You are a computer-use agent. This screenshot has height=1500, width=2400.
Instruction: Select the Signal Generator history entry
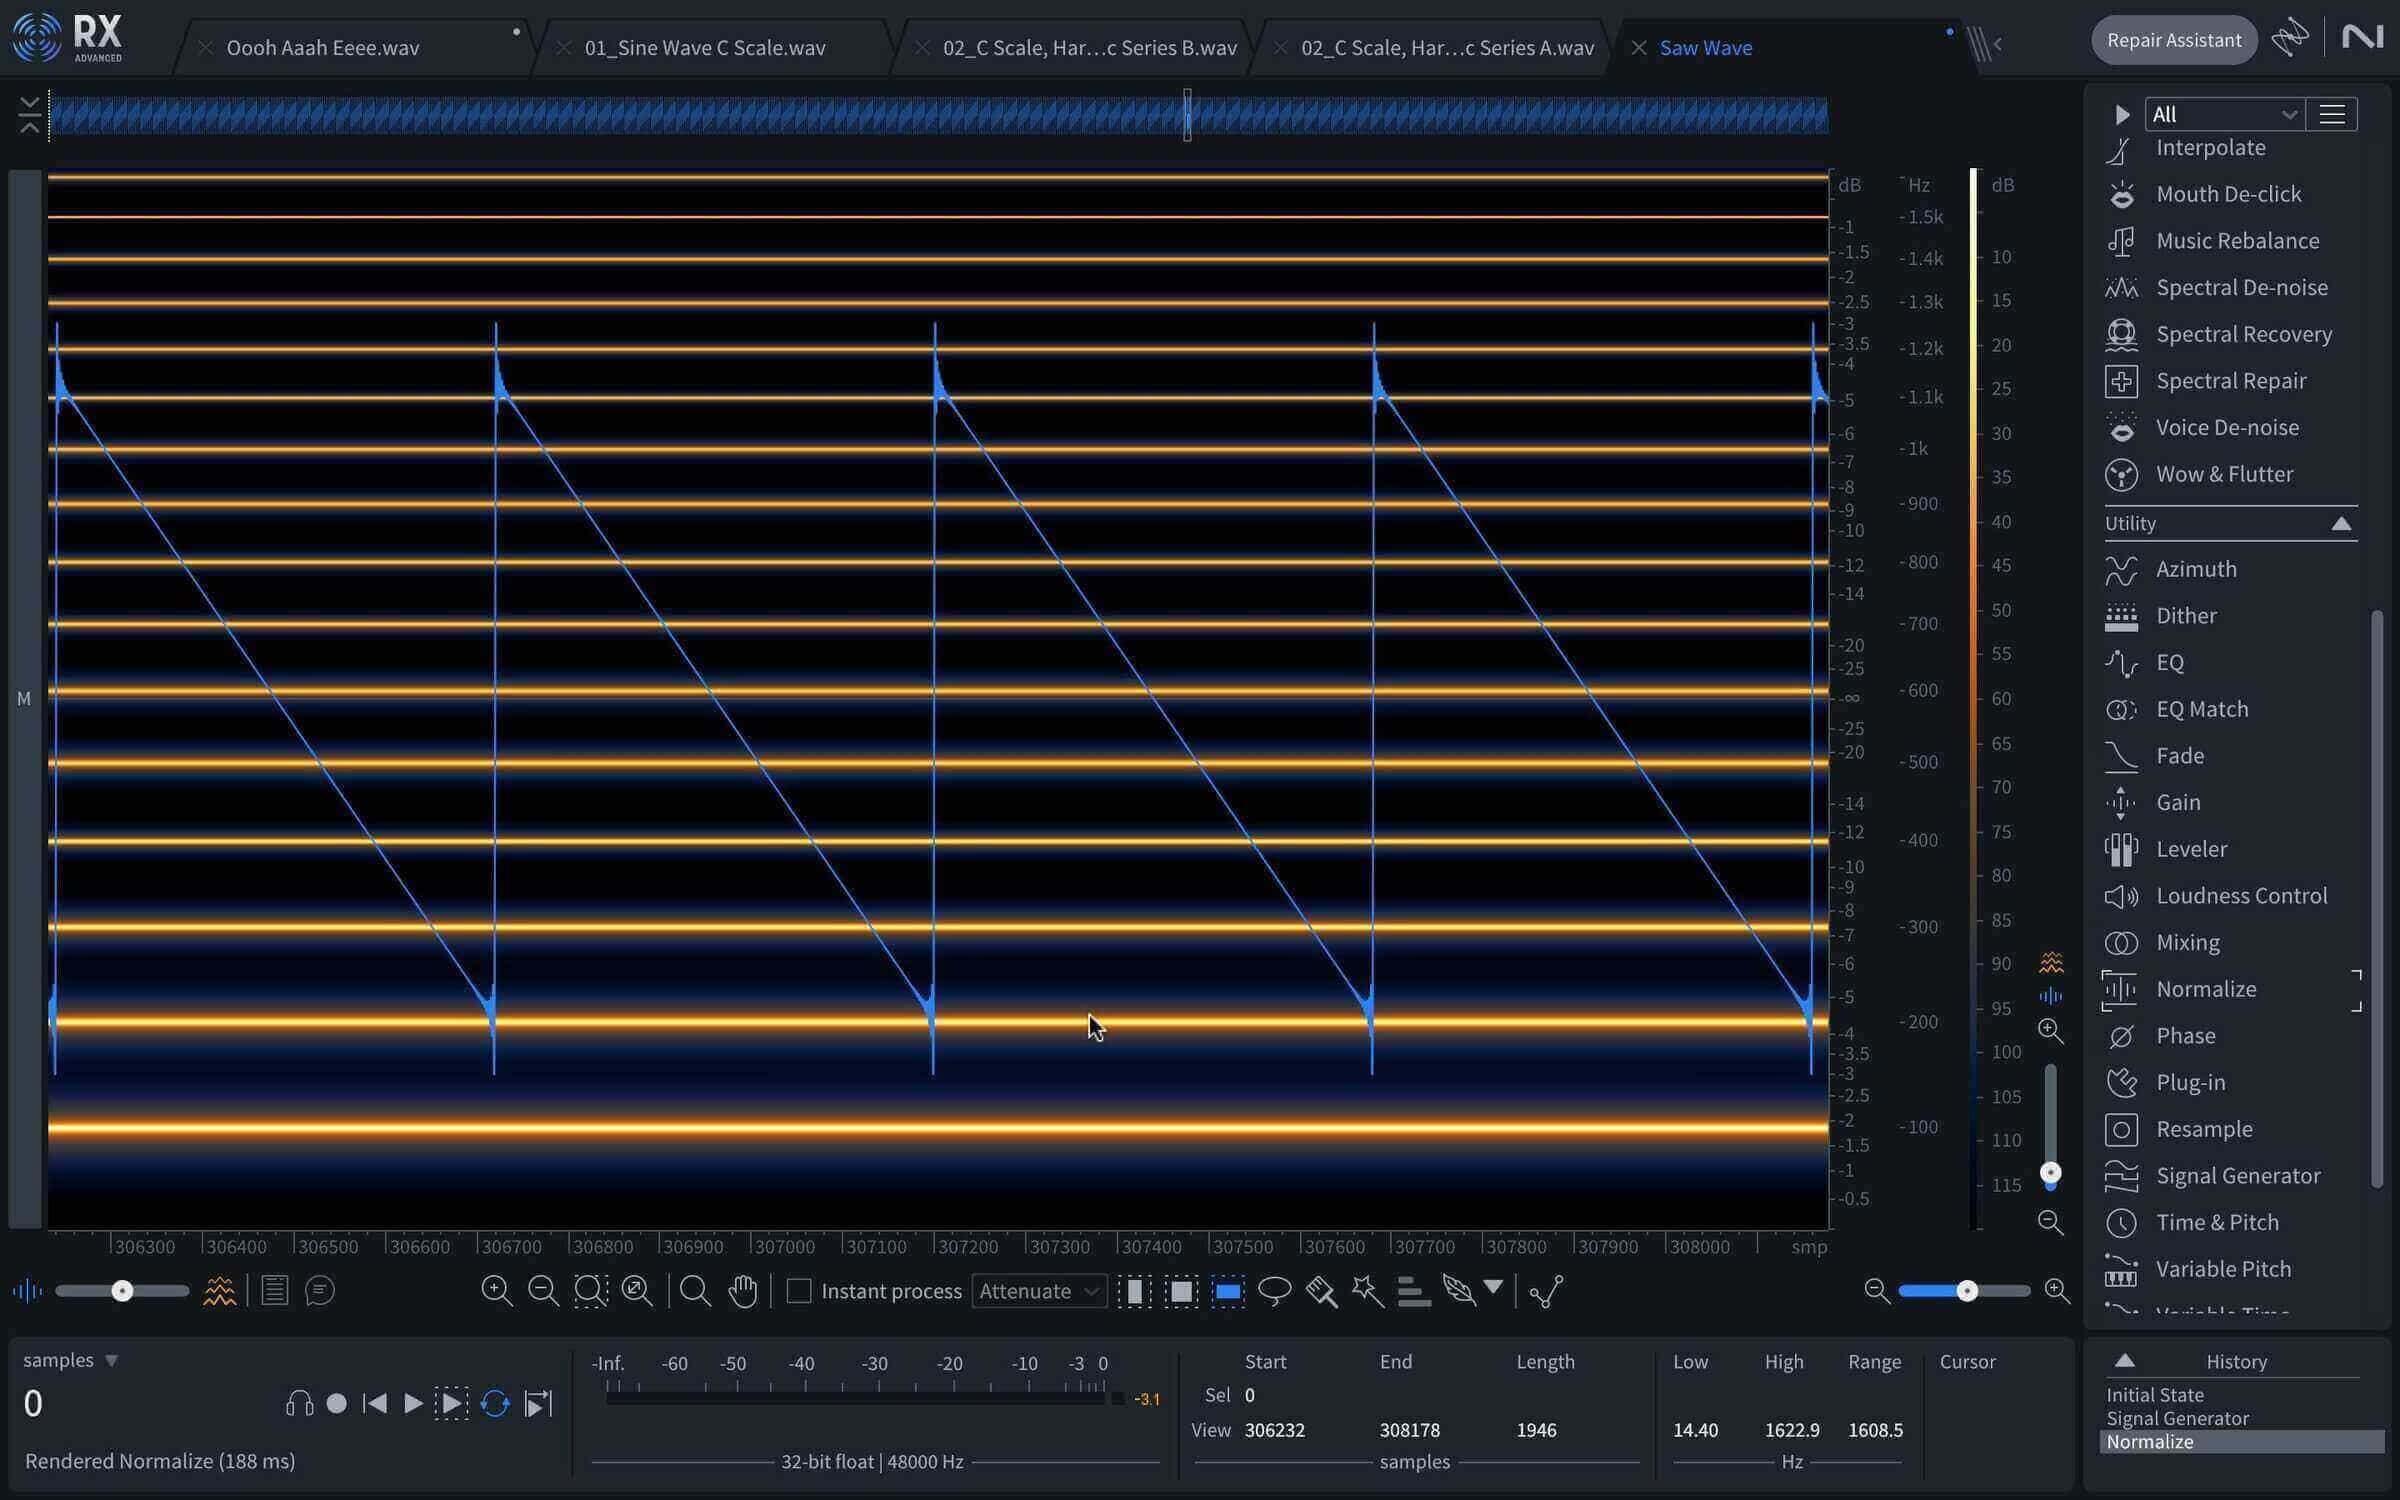pos(2177,1418)
